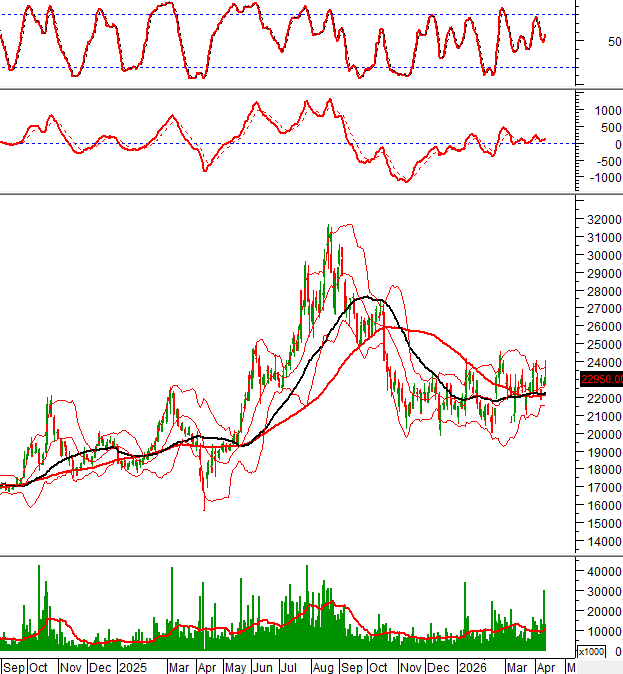Select the 2025 label on the time axis

(132, 666)
